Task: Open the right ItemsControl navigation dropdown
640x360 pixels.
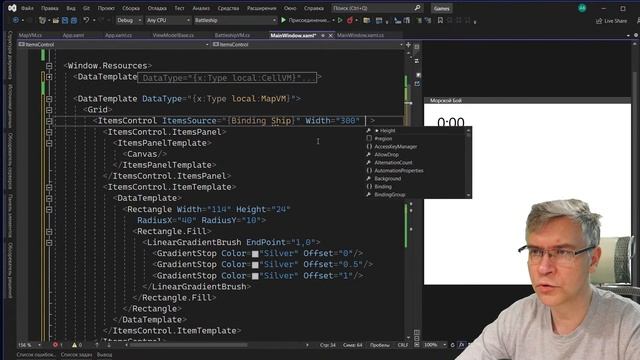Action: click(307, 44)
